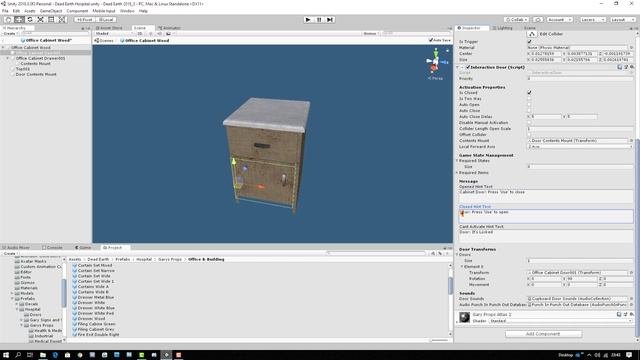Toggle the Local handle rotation button

click(x=106, y=20)
